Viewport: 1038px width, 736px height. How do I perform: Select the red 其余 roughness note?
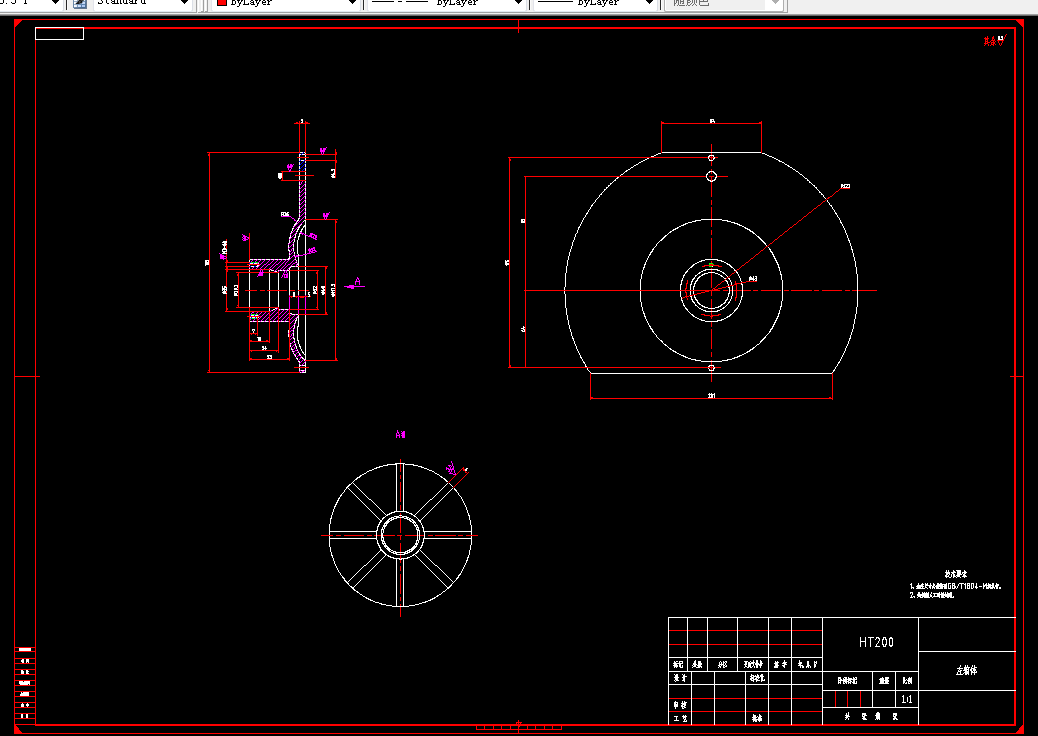coord(993,41)
